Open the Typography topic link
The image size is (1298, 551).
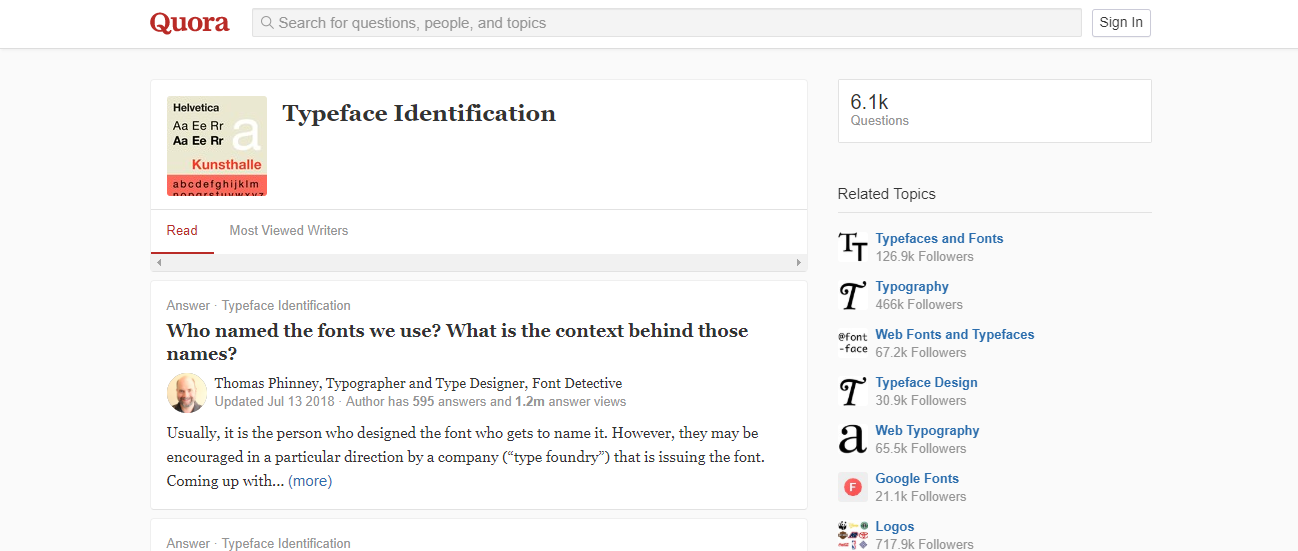(912, 286)
